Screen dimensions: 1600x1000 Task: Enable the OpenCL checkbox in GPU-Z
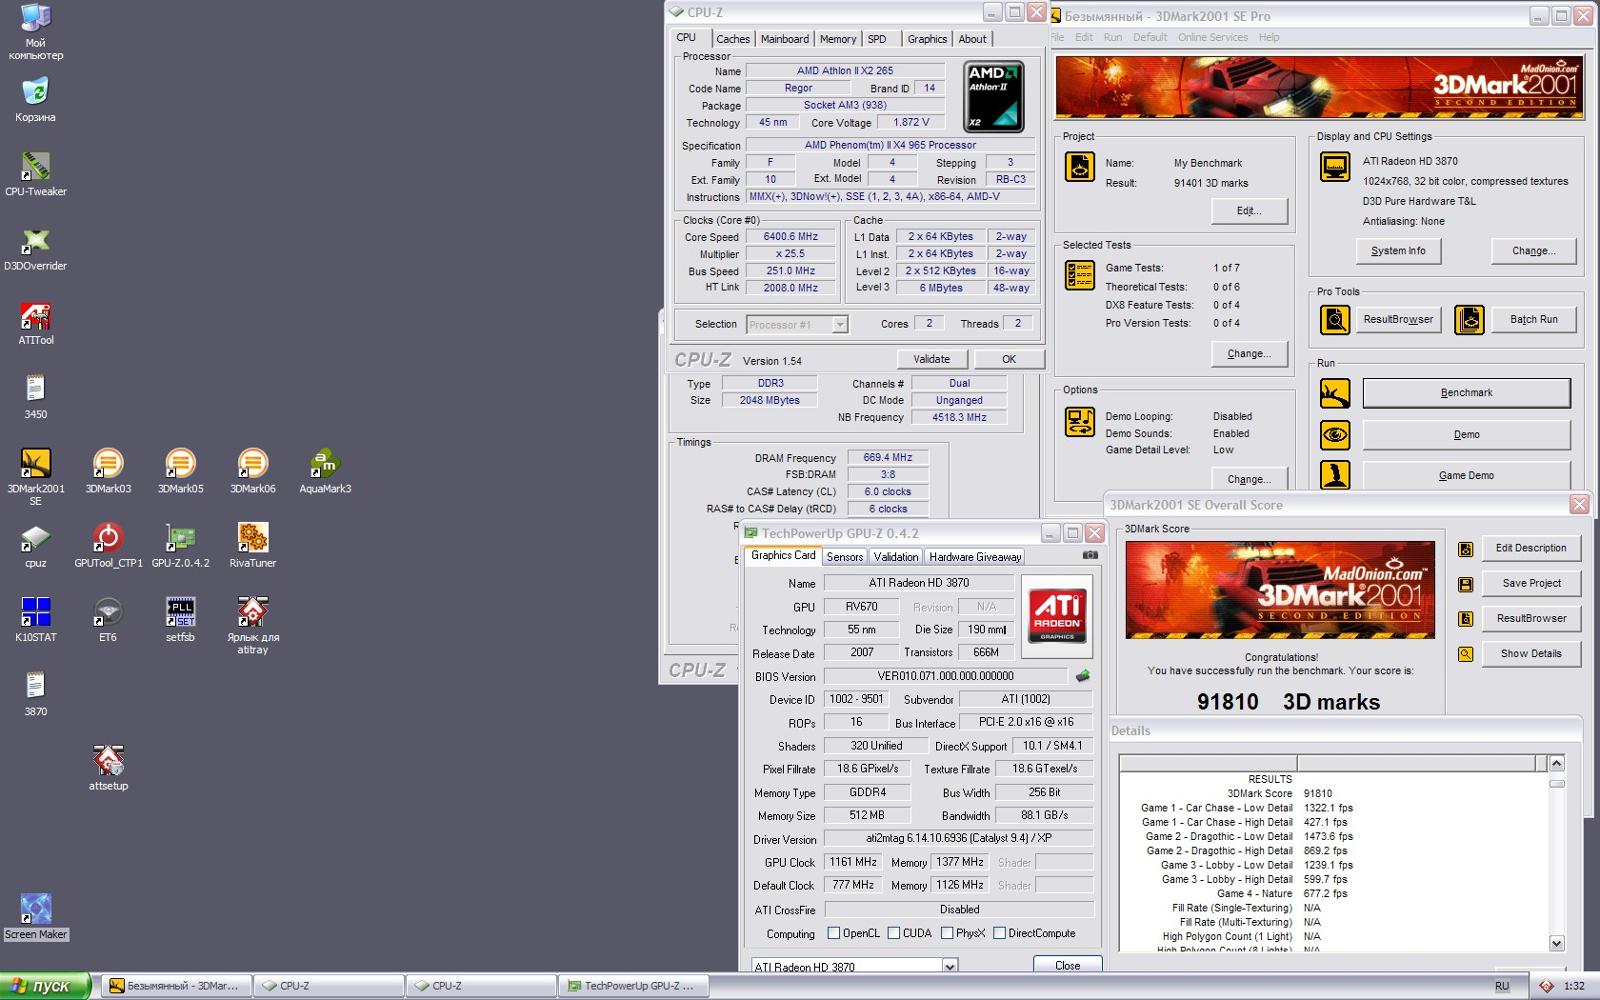pos(833,933)
